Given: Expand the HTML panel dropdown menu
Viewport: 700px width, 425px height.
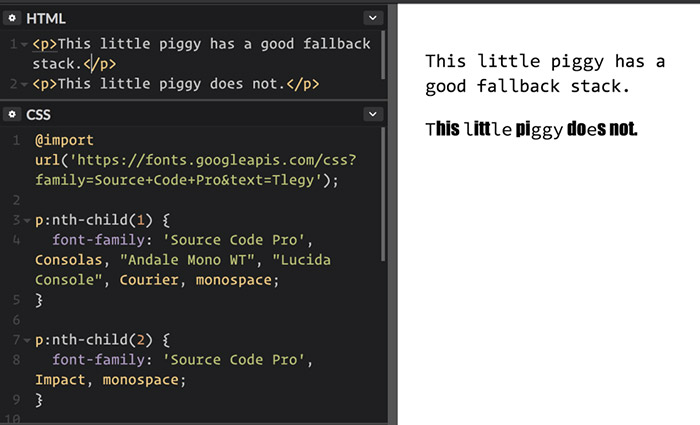Looking at the screenshot, I should 373,18.
